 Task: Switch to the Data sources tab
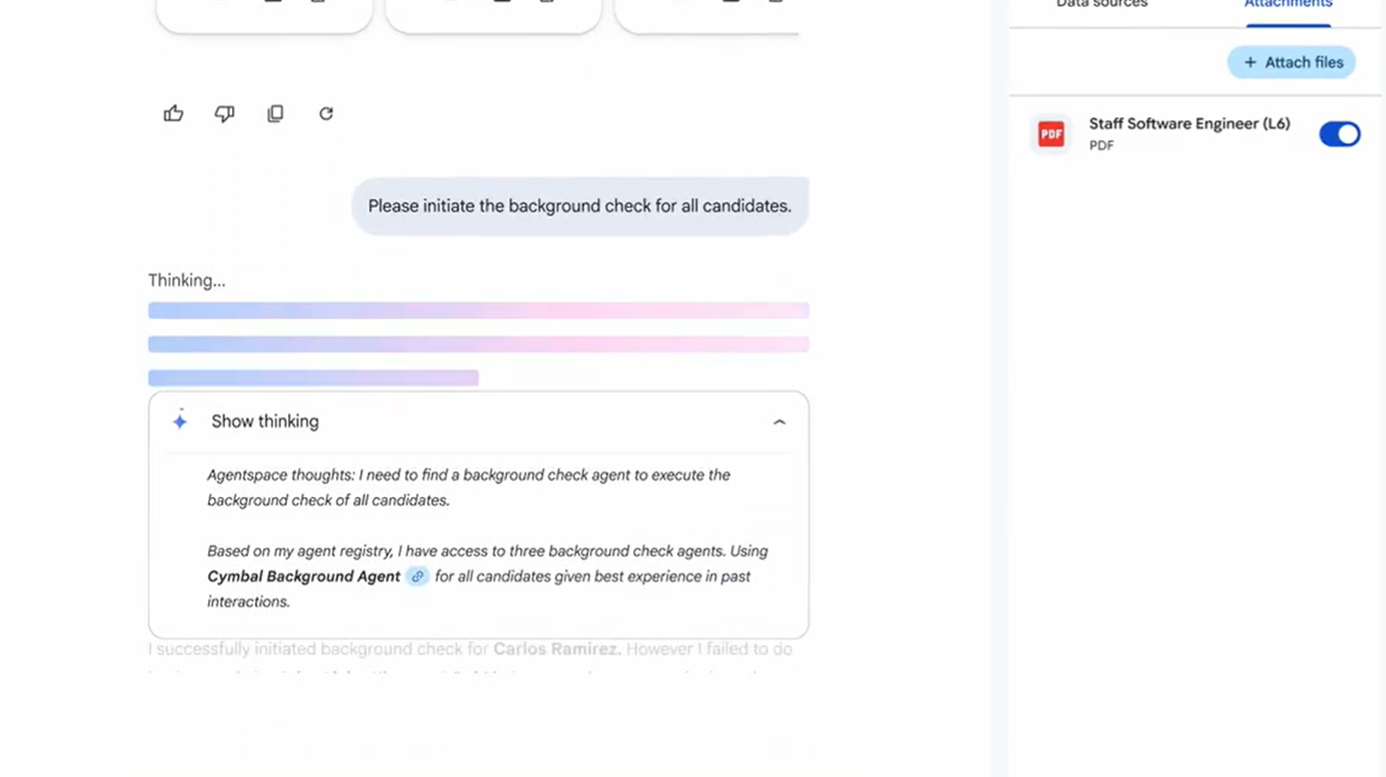(1102, 4)
